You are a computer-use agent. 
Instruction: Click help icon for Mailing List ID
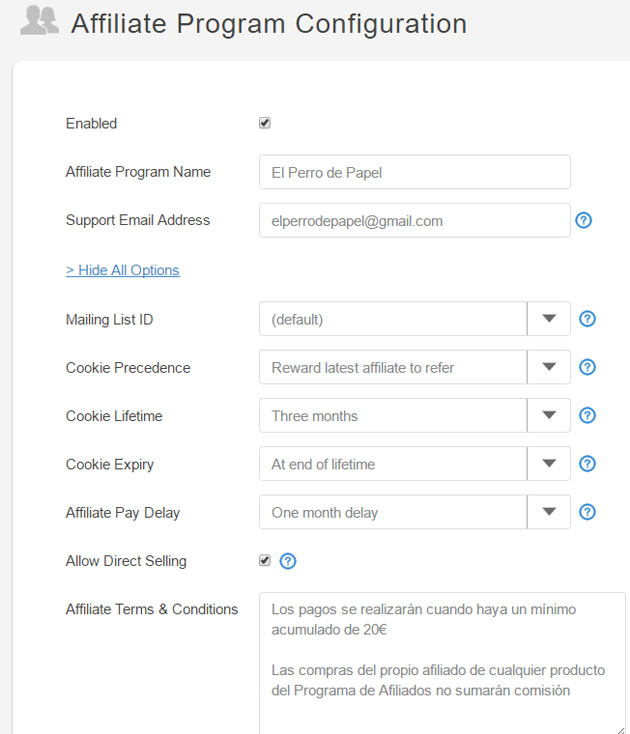coord(588,319)
